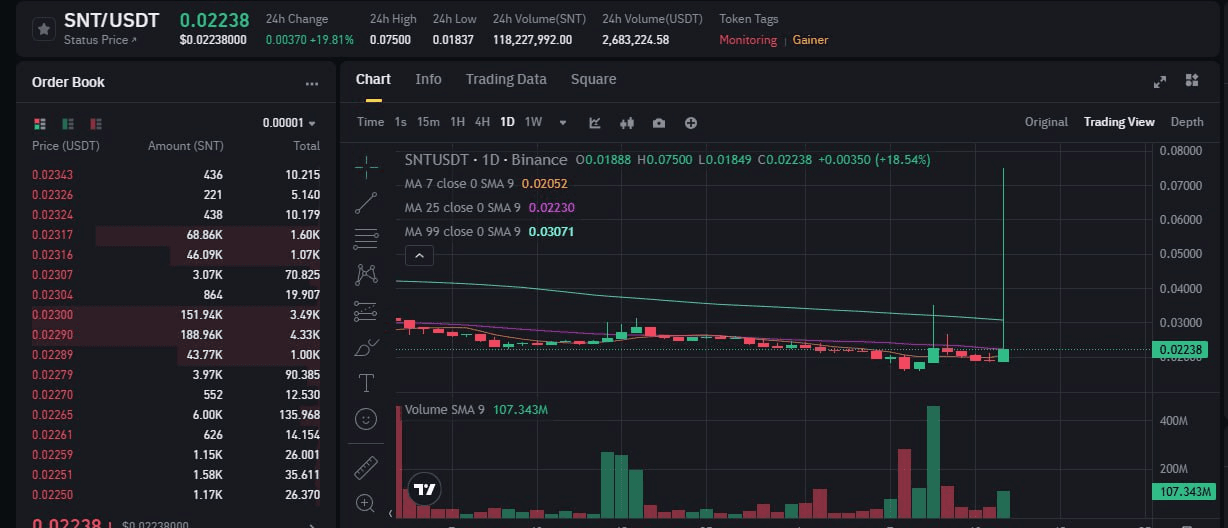Viewport: 1228px width, 528px height.
Task: Select the zoom in tool
Action: click(x=367, y=502)
